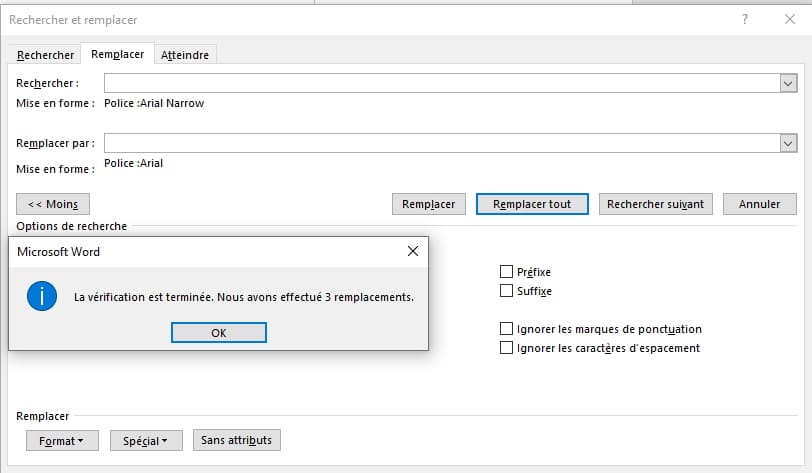Screen dimensions: 812x473
Task: Switch to the Atteindre tab
Action: pyautogui.click(x=185, y=55)
